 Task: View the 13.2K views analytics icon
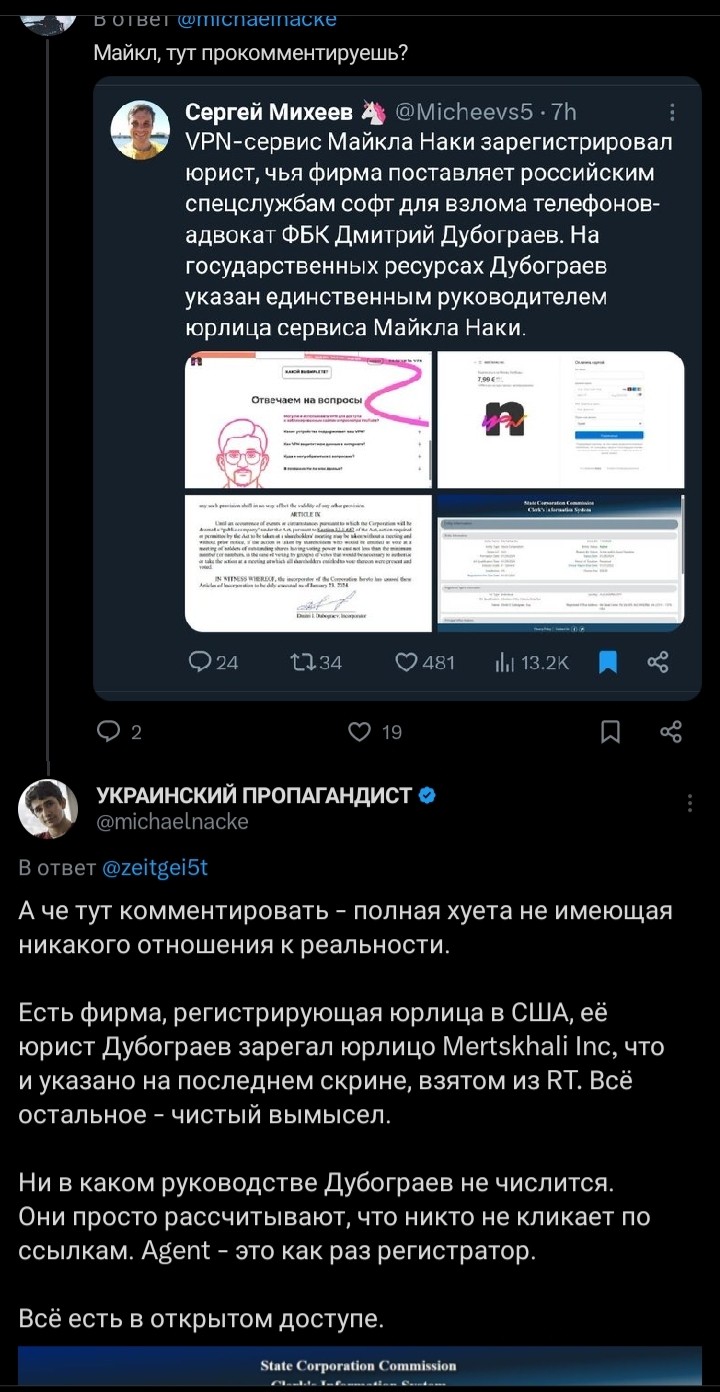(532, 662)
